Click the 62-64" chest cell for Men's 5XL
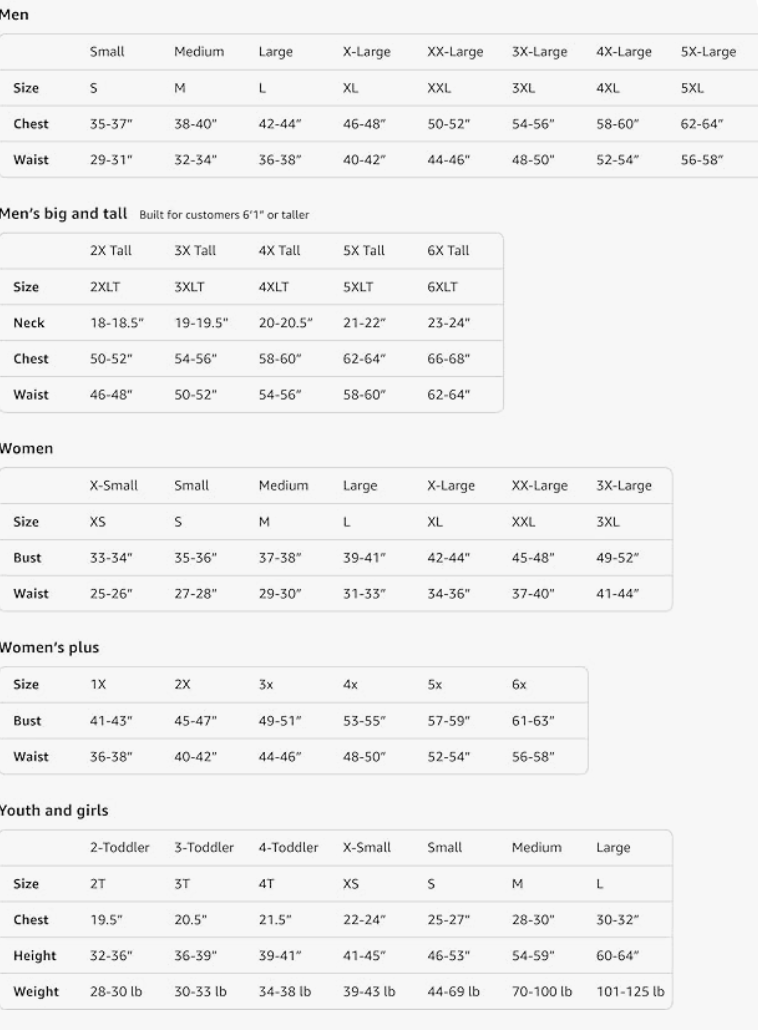The height and width of the screenshot is (1030, 758). [702, 124]
